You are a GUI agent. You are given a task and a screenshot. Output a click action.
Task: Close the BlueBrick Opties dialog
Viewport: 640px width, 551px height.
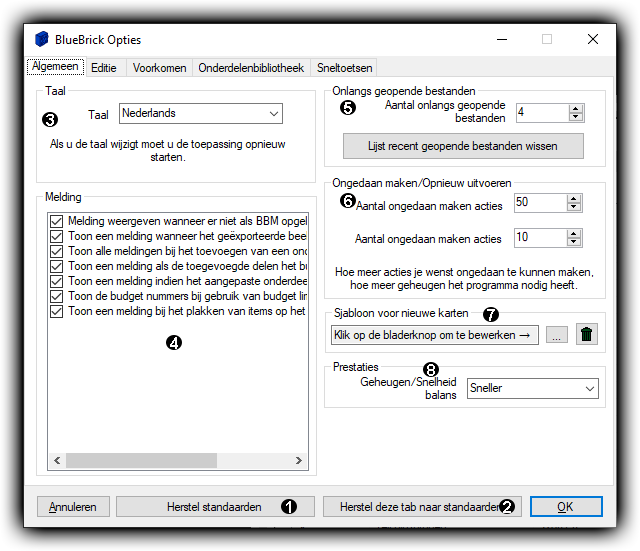[593, 39]
